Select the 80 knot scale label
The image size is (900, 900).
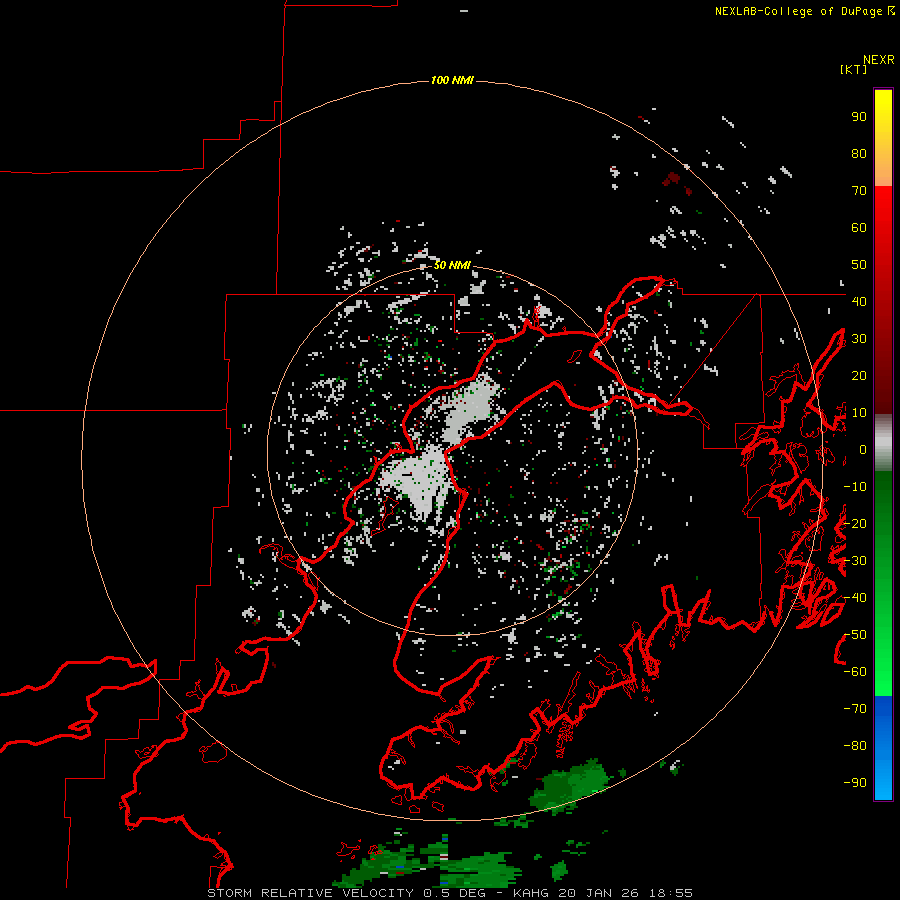pyautogui.click(x=859, y=154)
